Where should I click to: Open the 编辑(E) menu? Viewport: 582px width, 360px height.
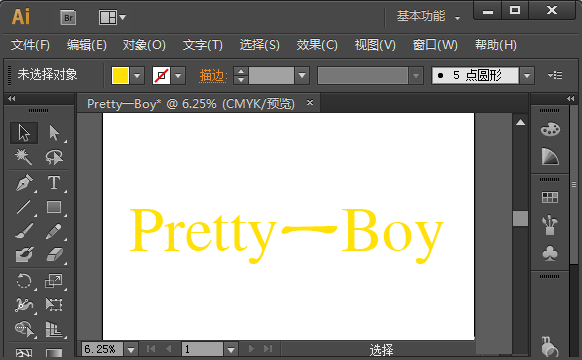point(86,45)
